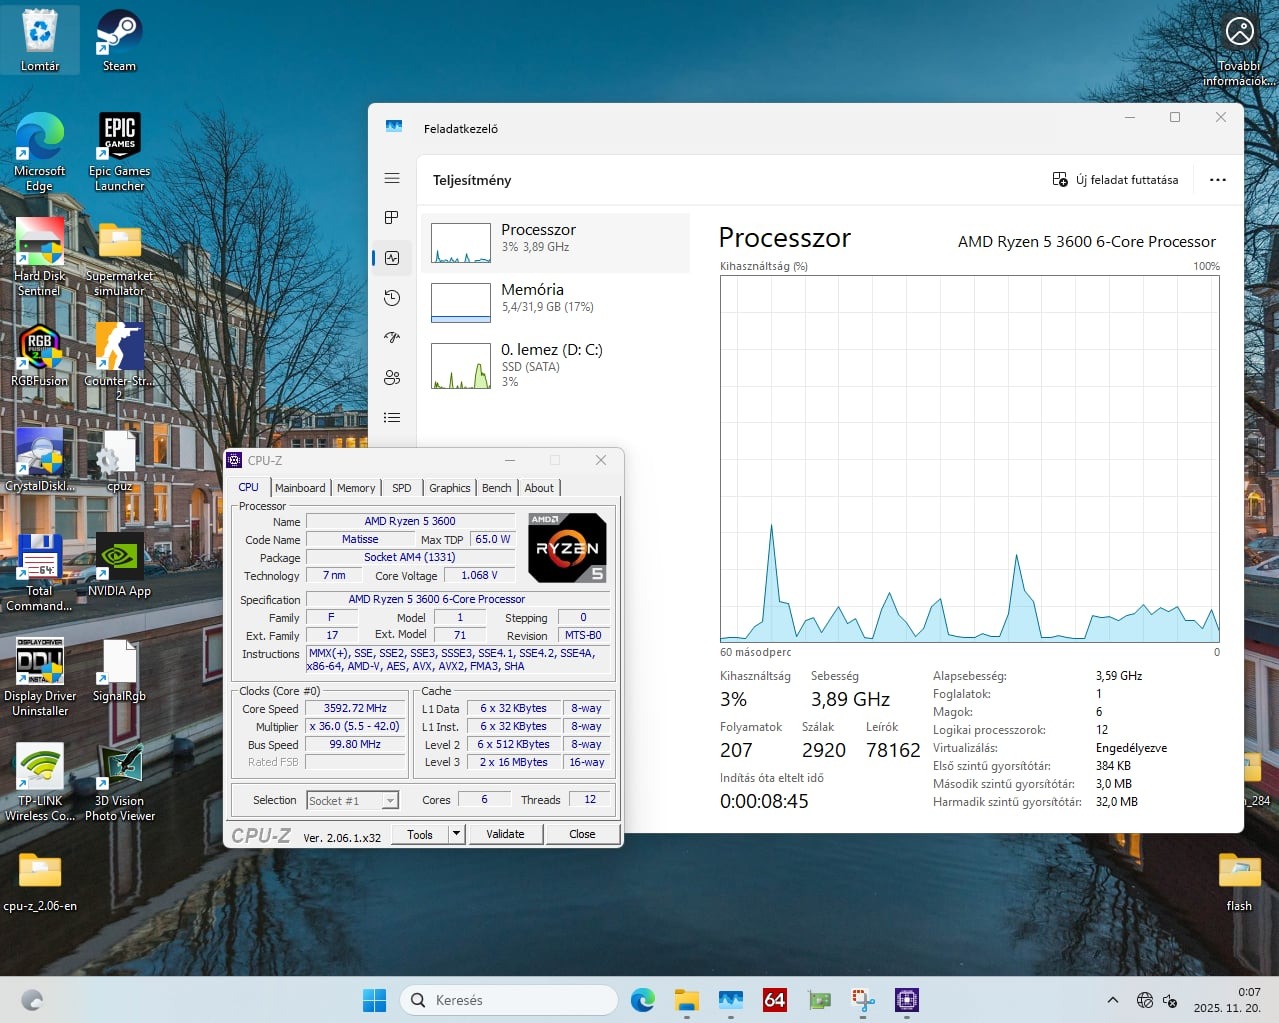Click the Core Voltage value 1.068 V
The image size is (1279, 1023).
(480, 575)
